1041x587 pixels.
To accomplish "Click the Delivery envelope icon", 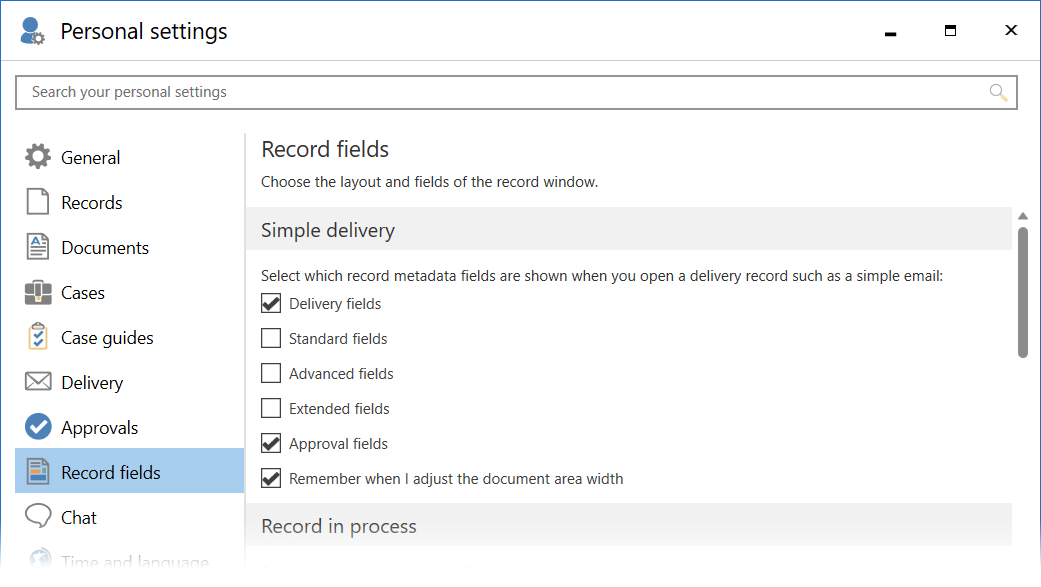I will (x=38, y=382).
